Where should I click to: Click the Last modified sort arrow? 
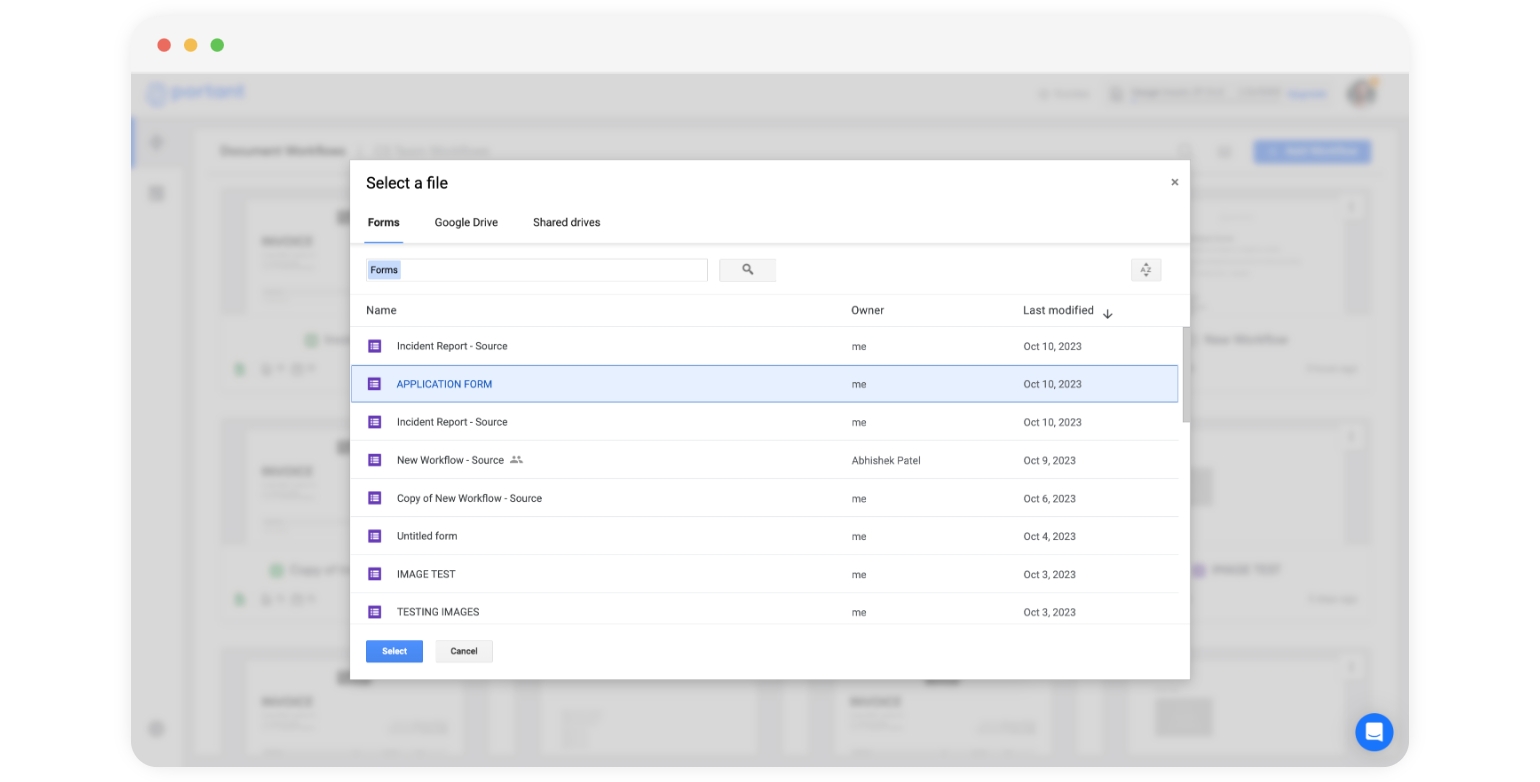tap(1107, 313)
